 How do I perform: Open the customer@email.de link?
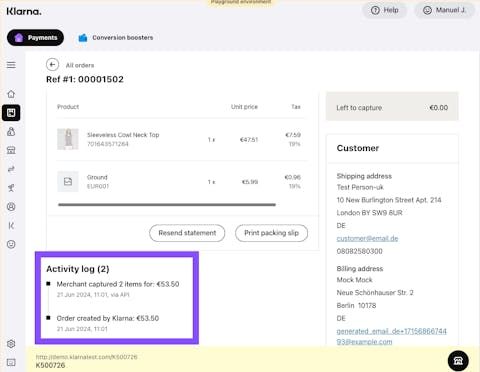pyautogui.click(x=367, y=238)
